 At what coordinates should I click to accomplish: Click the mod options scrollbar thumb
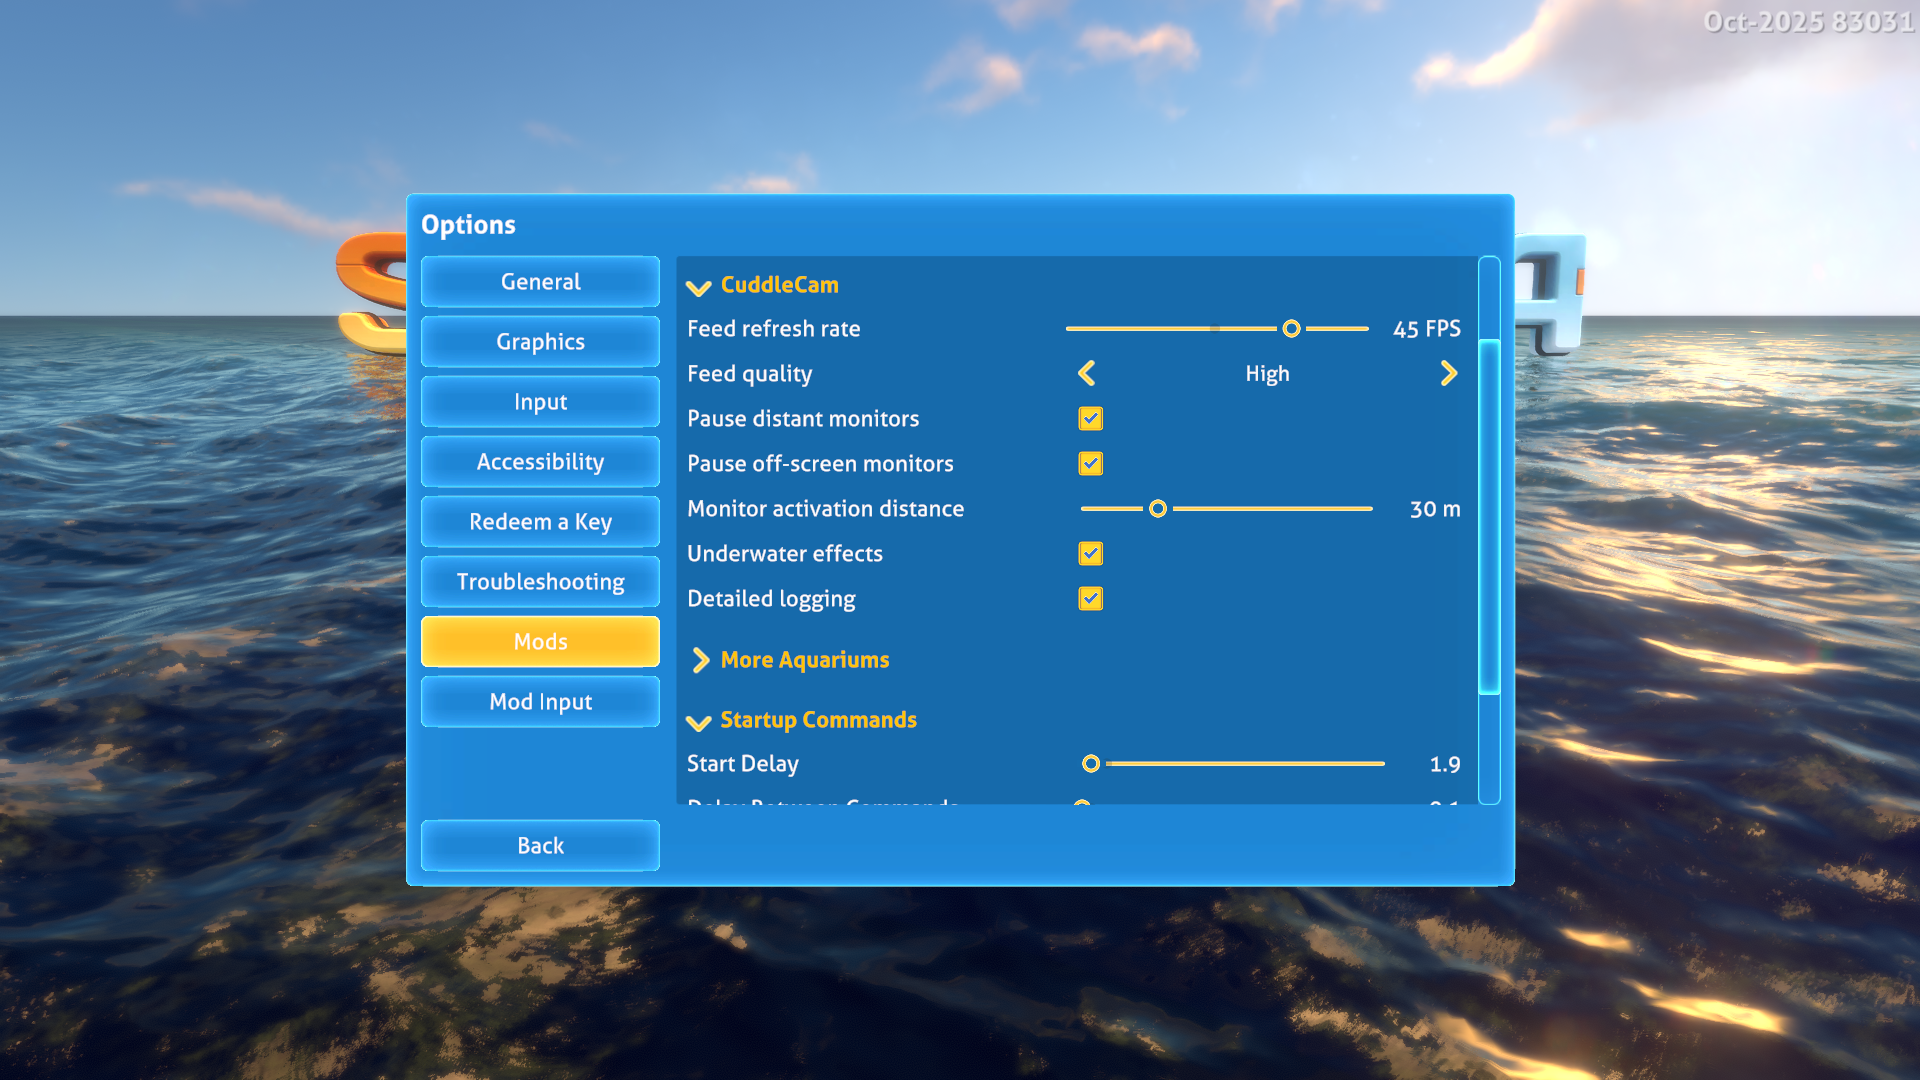pos(1489,516)
